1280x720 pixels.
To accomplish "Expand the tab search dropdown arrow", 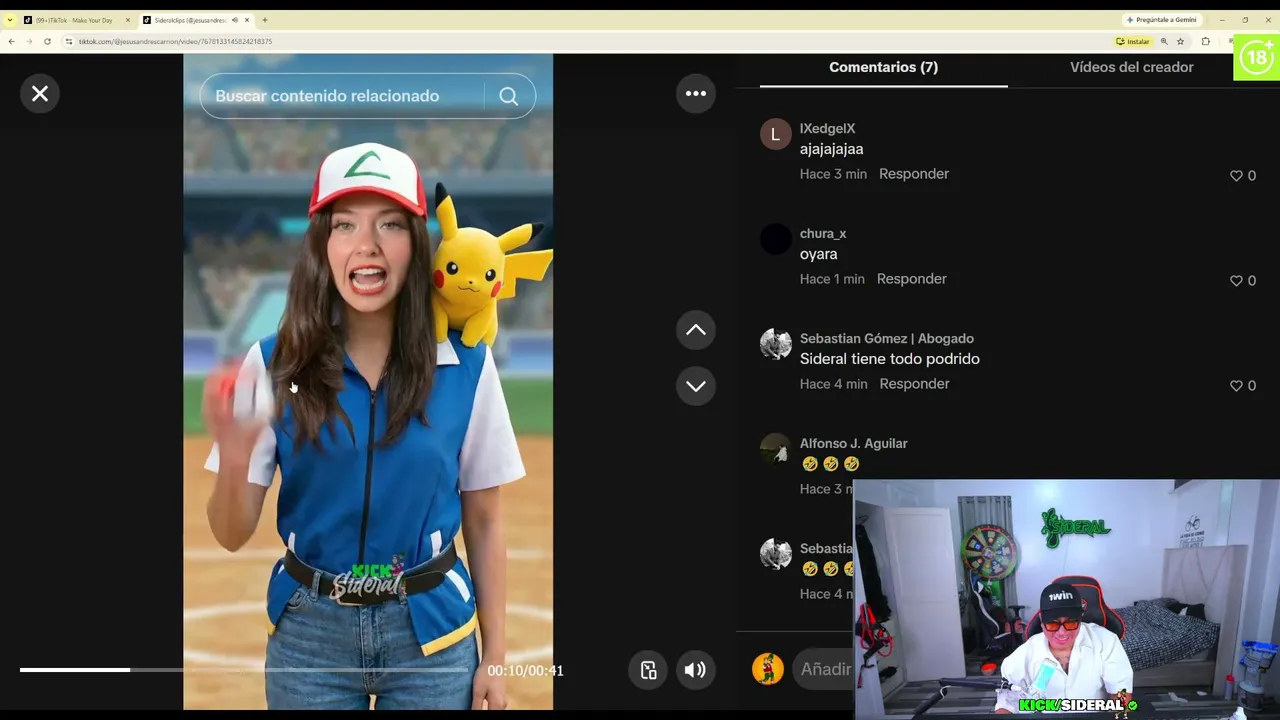I will (9, 20).
